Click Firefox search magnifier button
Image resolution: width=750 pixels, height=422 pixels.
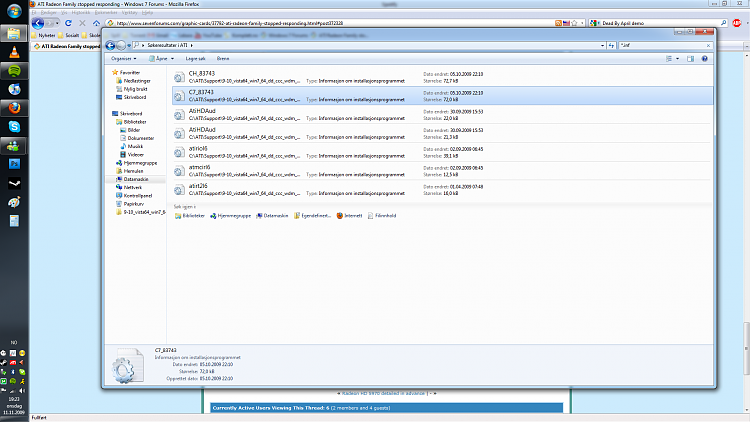pos(723,23)
